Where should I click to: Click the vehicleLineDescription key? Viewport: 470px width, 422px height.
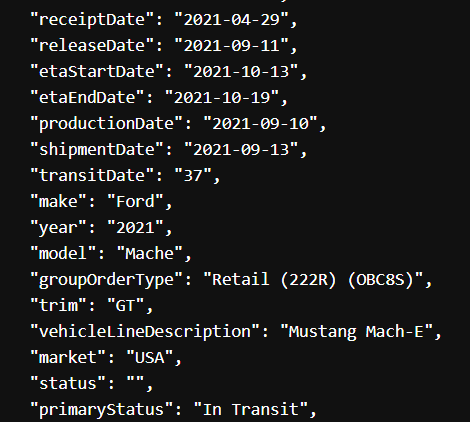tap(149, 333)
